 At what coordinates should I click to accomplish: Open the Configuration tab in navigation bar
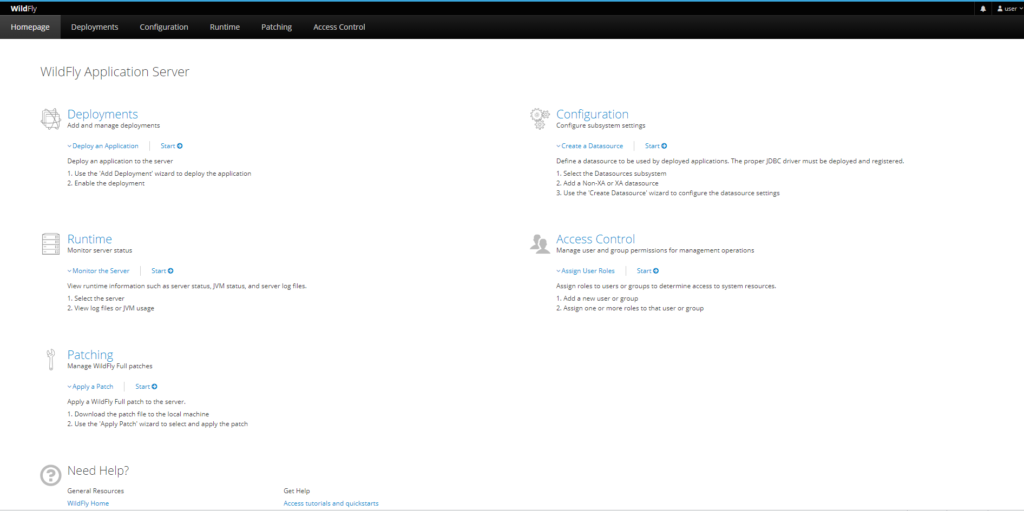164,27
